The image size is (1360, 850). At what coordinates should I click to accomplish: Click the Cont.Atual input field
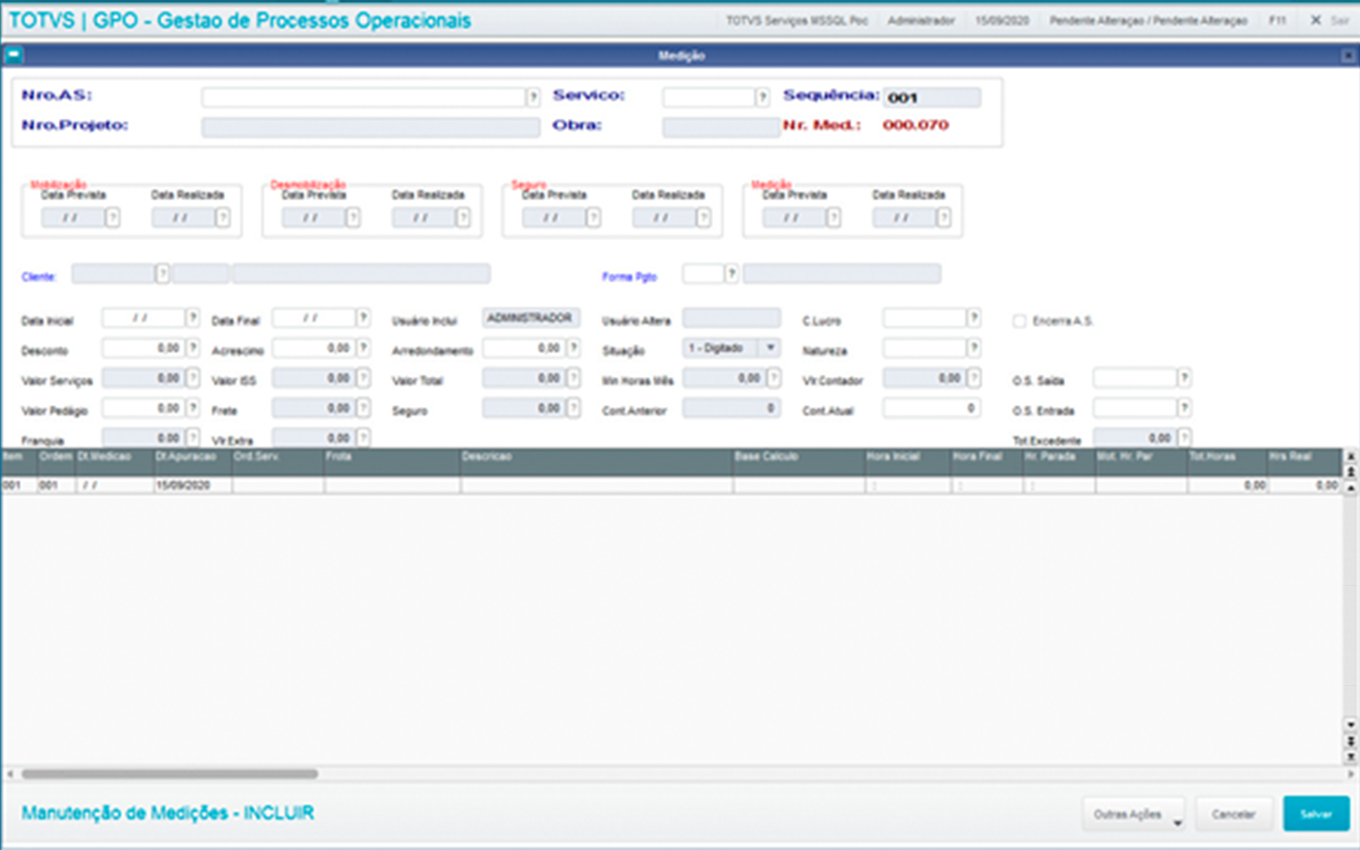click(930, 408)
